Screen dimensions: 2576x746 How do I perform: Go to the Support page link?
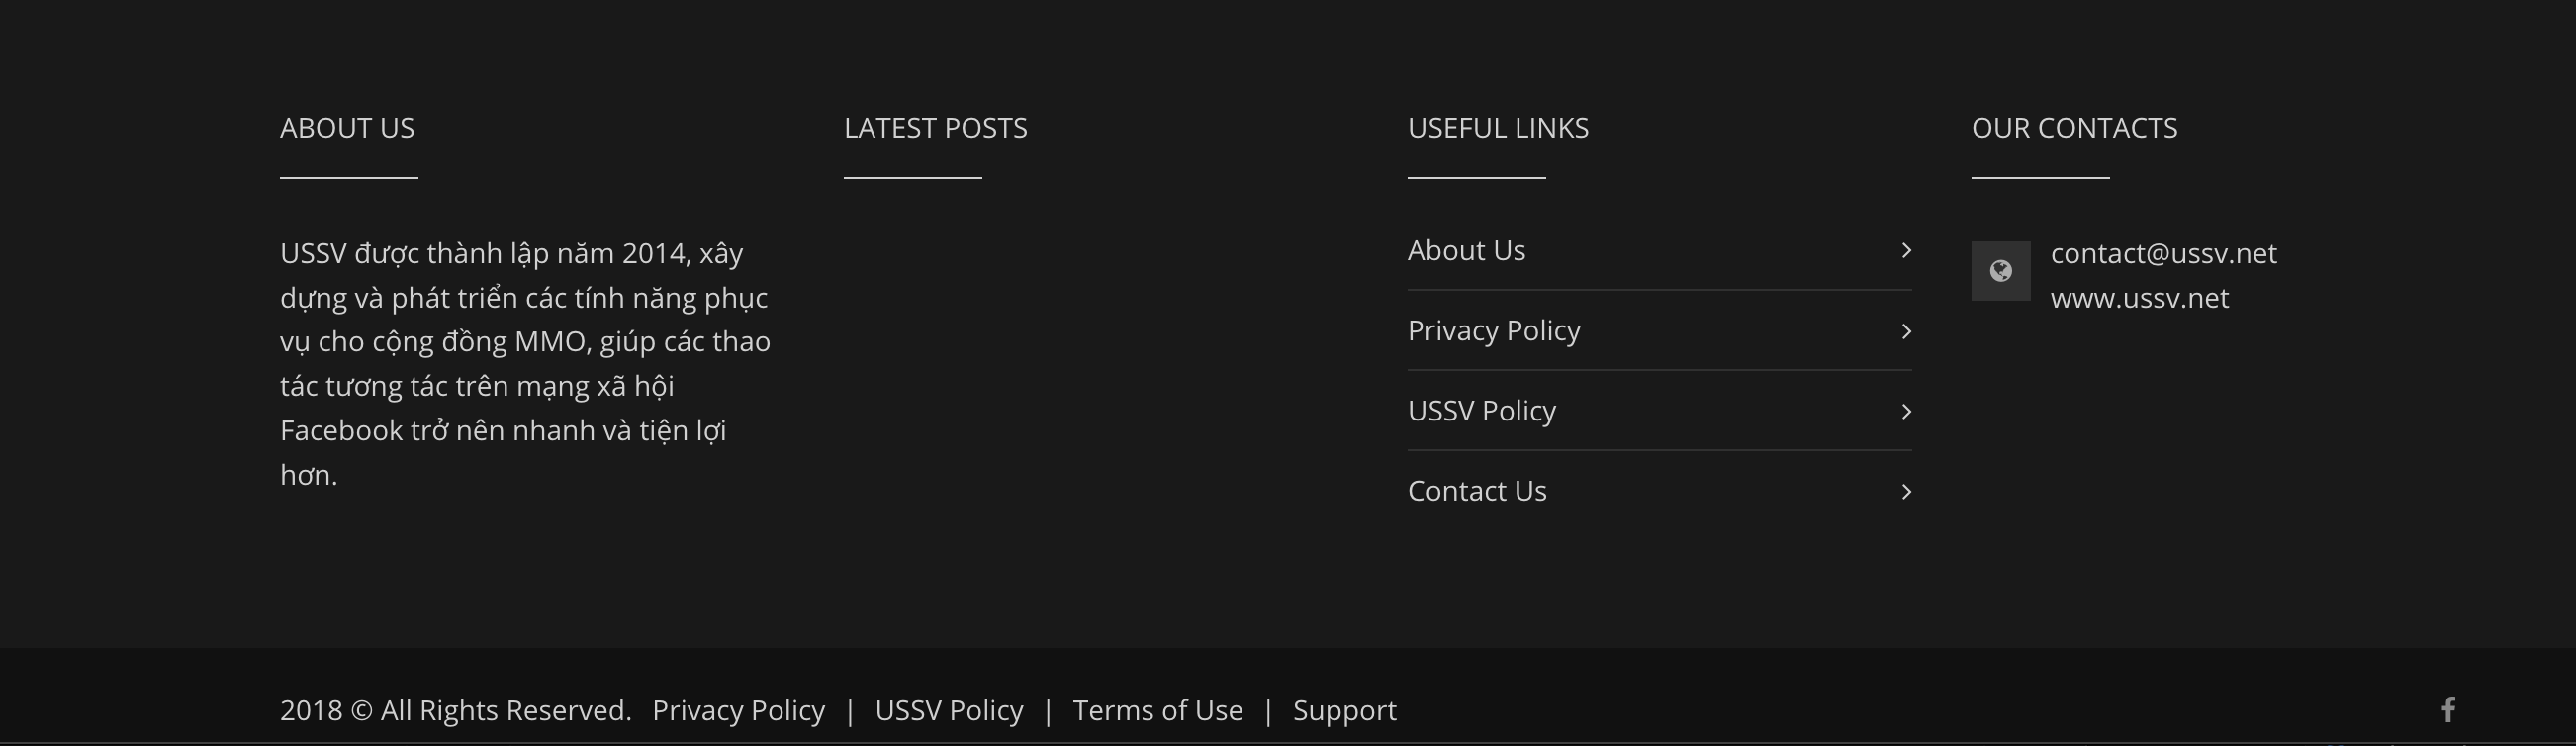[1344, 711]
